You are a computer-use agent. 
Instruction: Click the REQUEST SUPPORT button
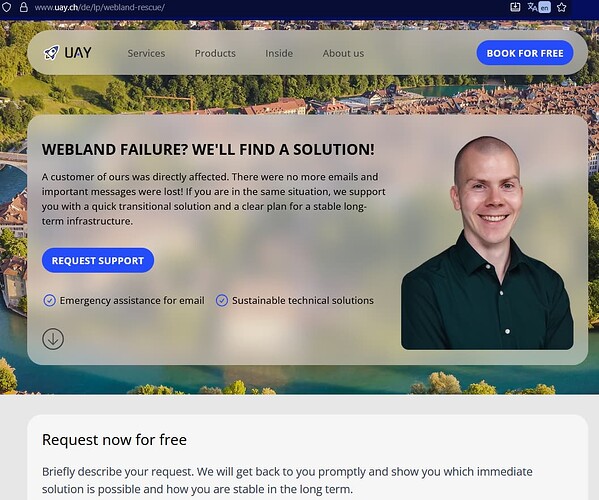coord(98,261)
